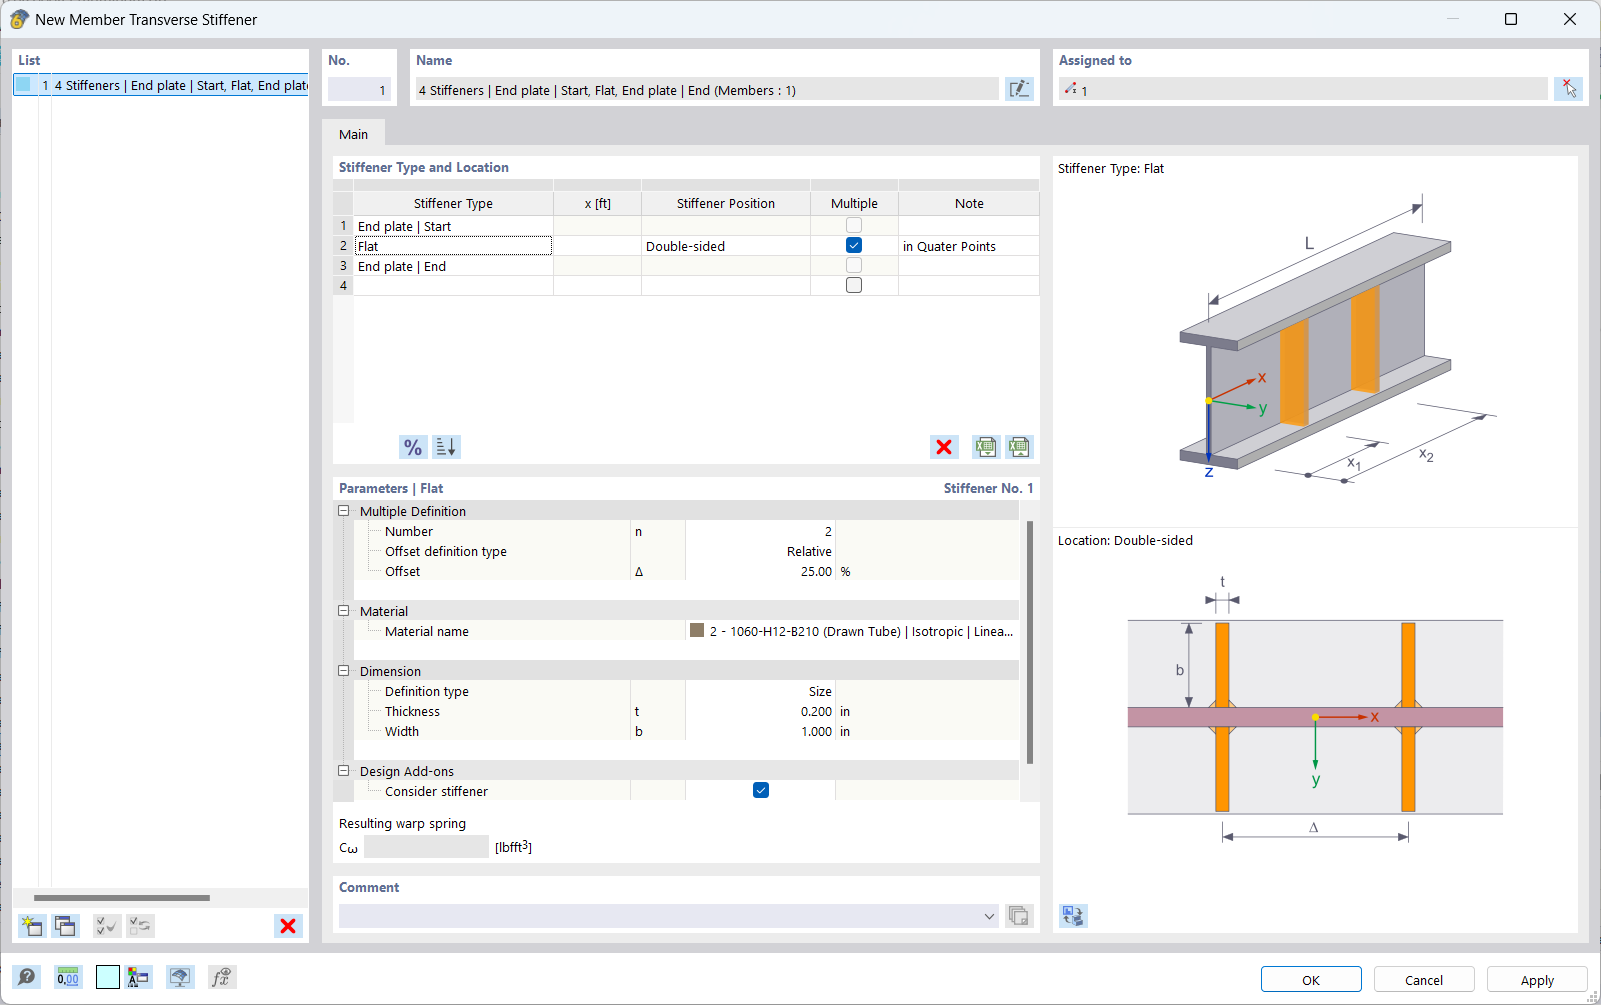This screenshot has width=1601, height=1005.
Task: Click the 'x [ft]' column header
Action: tap(597, 203)
